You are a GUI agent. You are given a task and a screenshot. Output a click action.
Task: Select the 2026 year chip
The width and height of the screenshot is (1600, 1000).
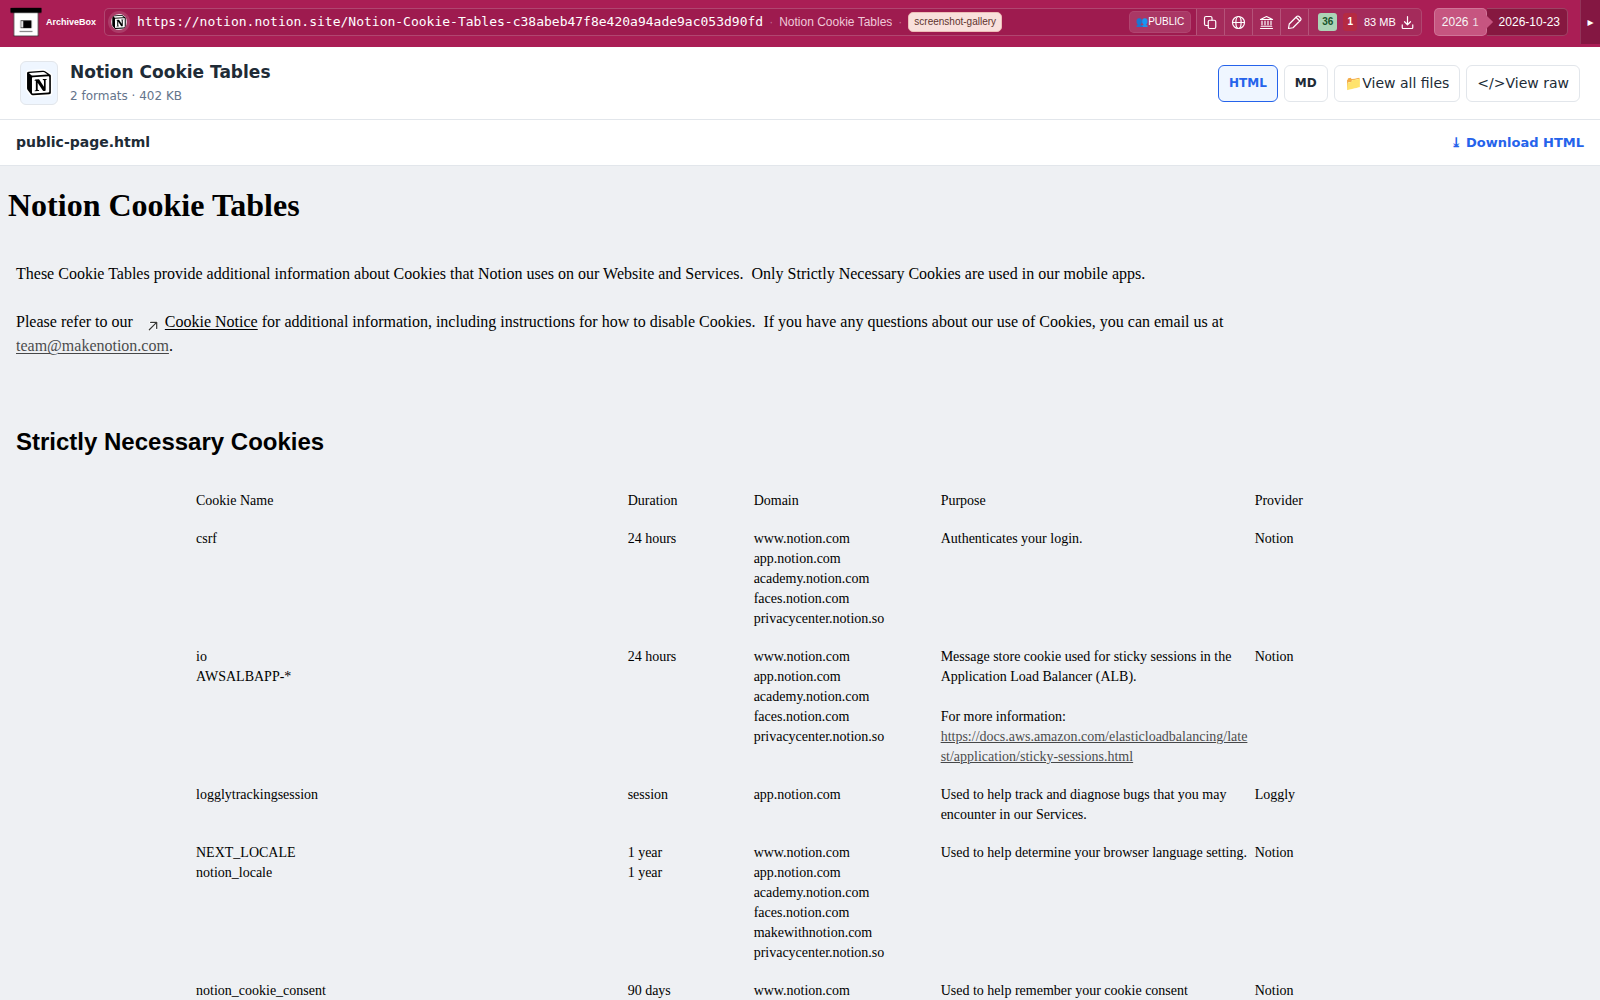tap(1459, 22)
